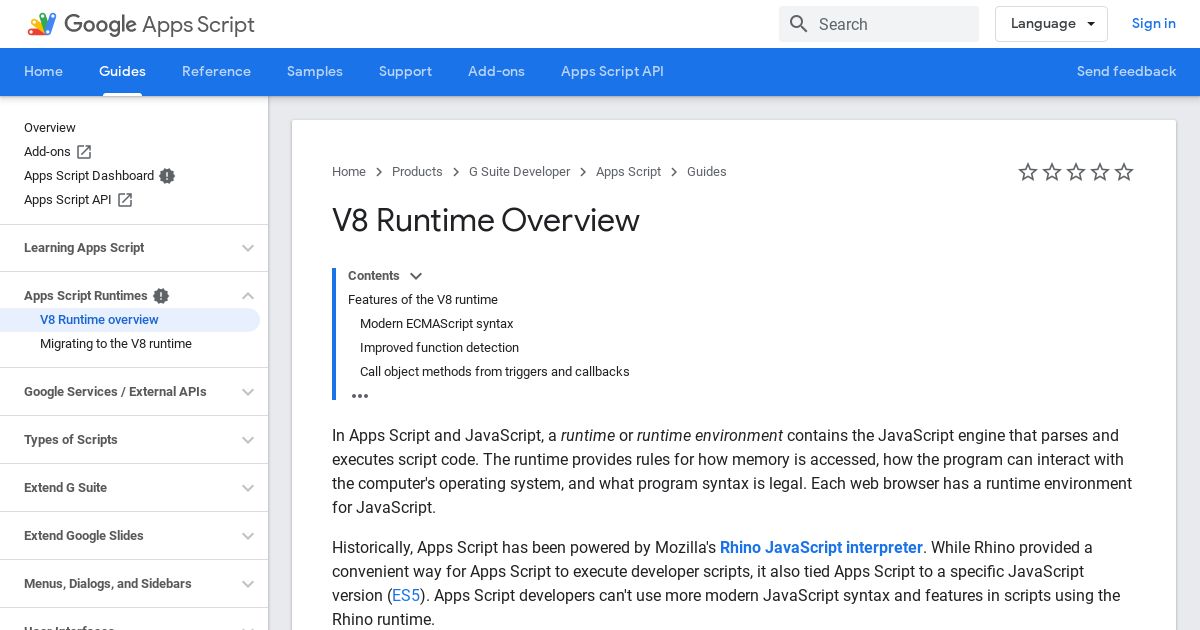Collapse the Contents list chevron
Screen dimensions: 1200x630
pyautogui.click(x=416, y=276)
